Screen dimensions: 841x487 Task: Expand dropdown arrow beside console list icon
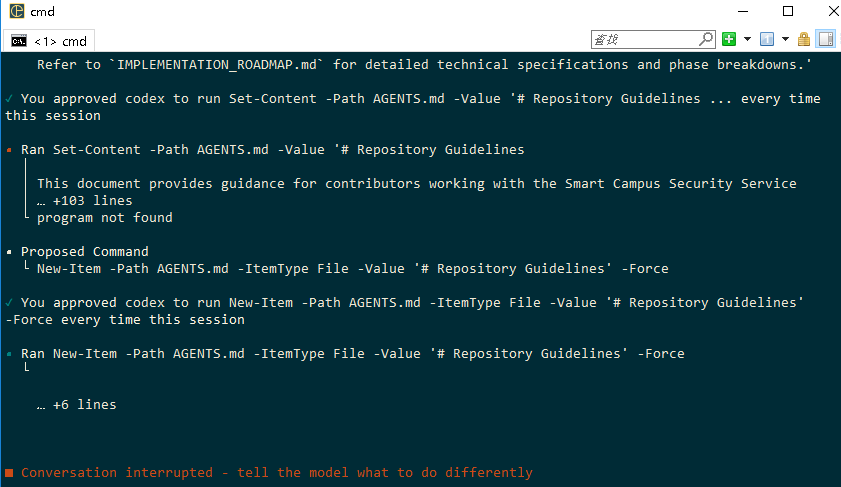(785, 39)
